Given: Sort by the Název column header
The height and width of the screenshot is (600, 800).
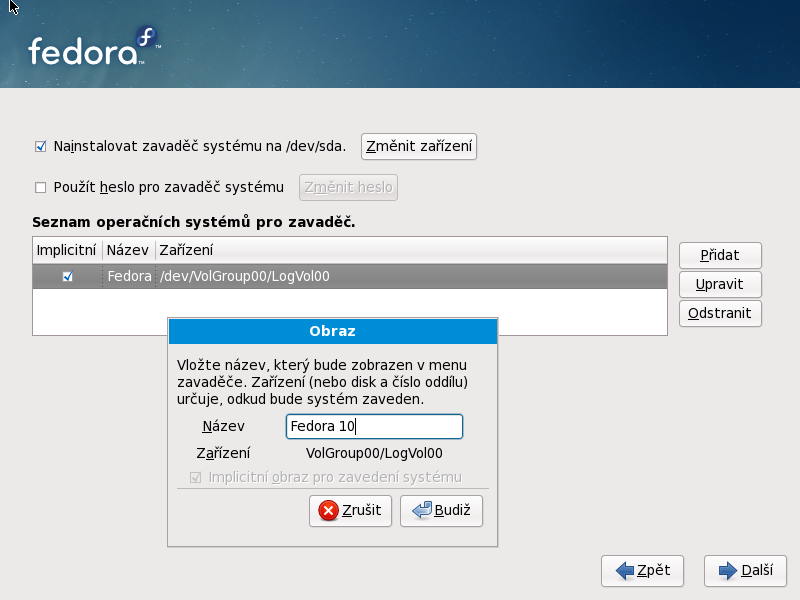Looking at the screenshot, I should [127, 250].
